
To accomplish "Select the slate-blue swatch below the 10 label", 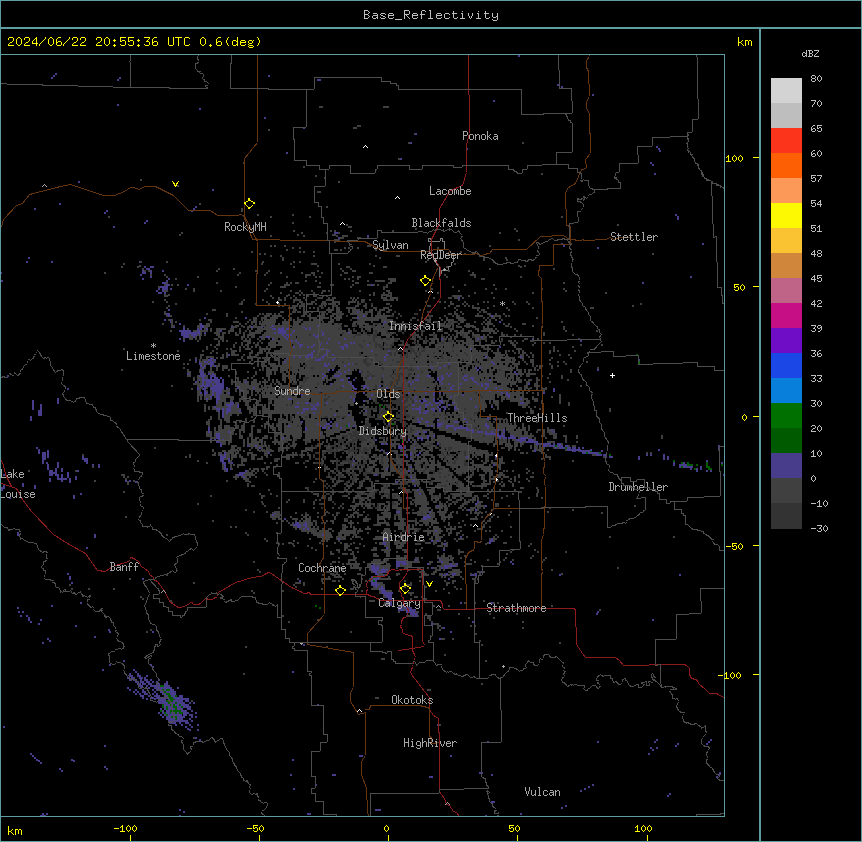I will [786, 466].
